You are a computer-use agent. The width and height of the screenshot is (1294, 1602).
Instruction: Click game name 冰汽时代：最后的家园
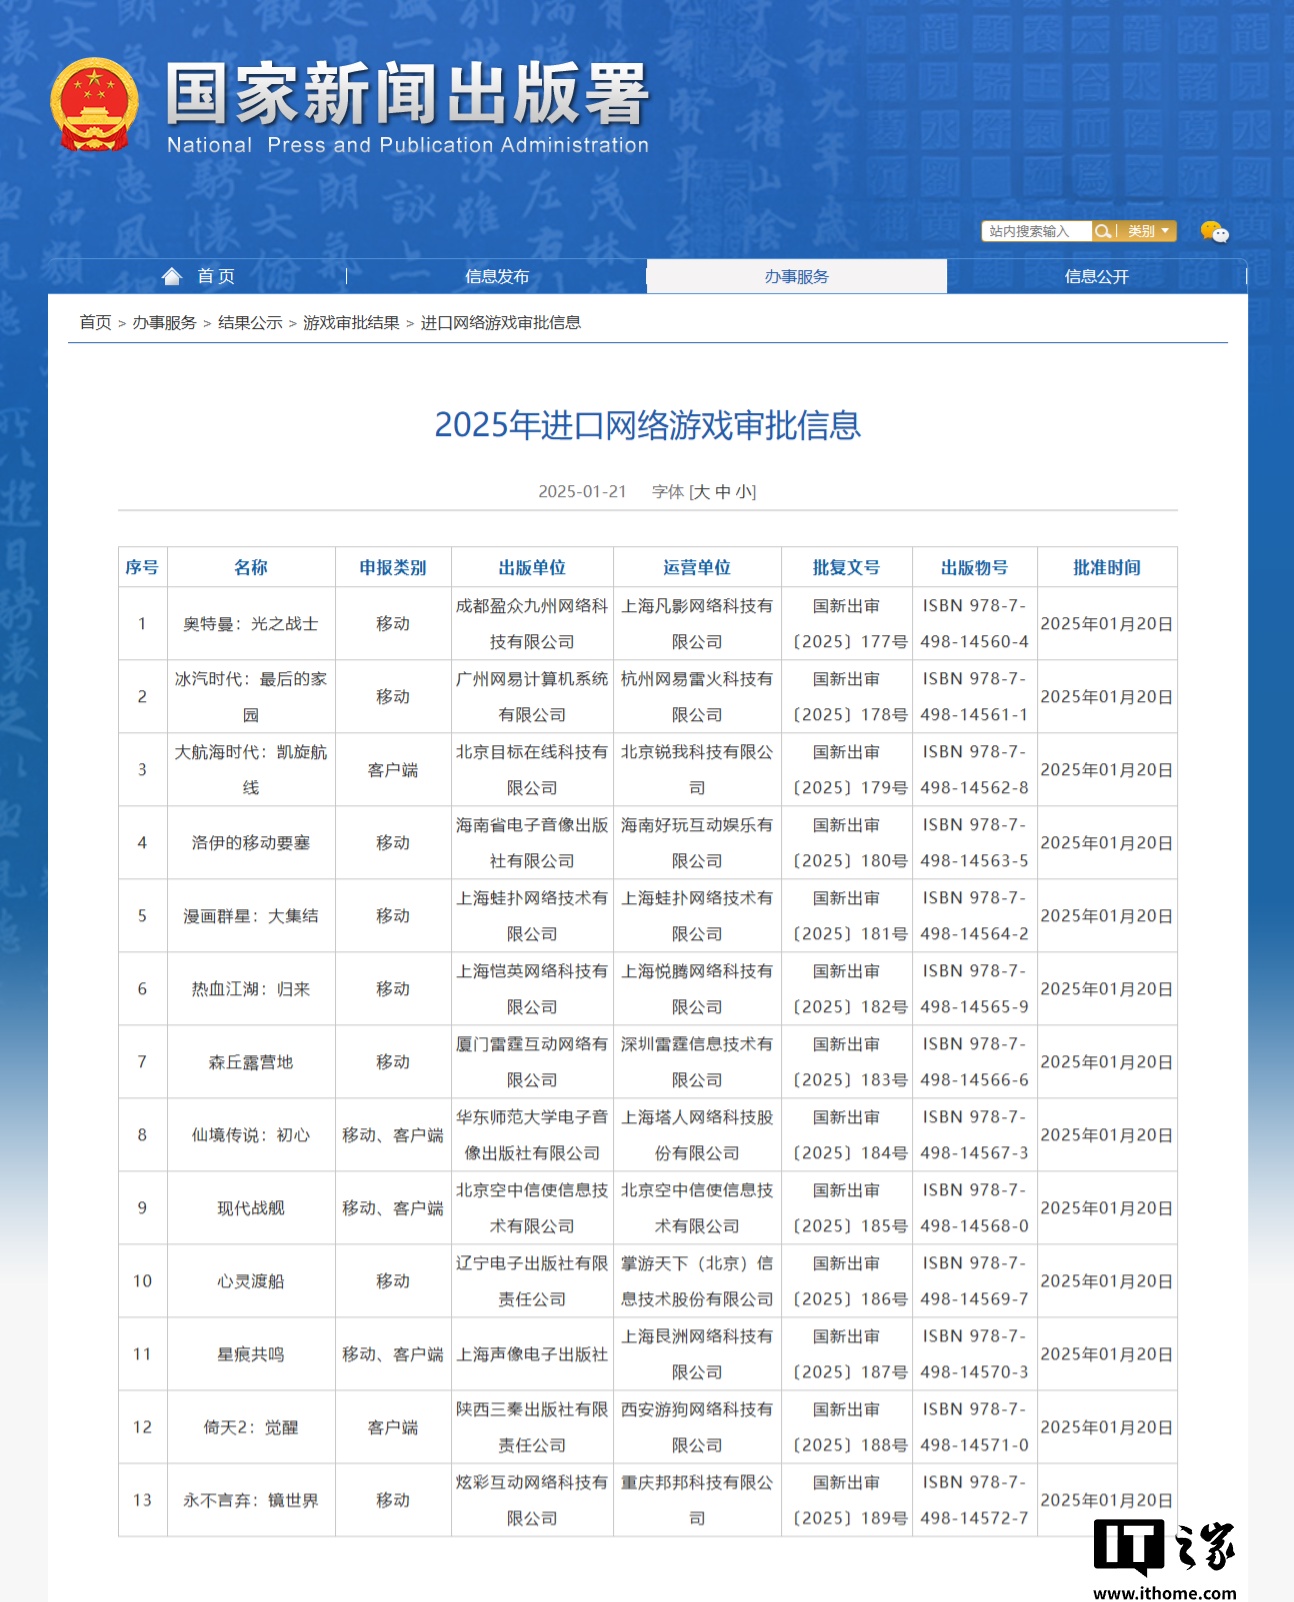coord(251,696)
